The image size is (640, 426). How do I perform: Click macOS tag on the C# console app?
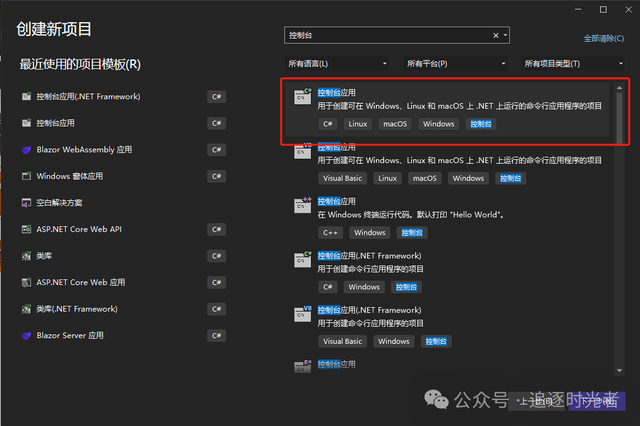pos(395,124)
